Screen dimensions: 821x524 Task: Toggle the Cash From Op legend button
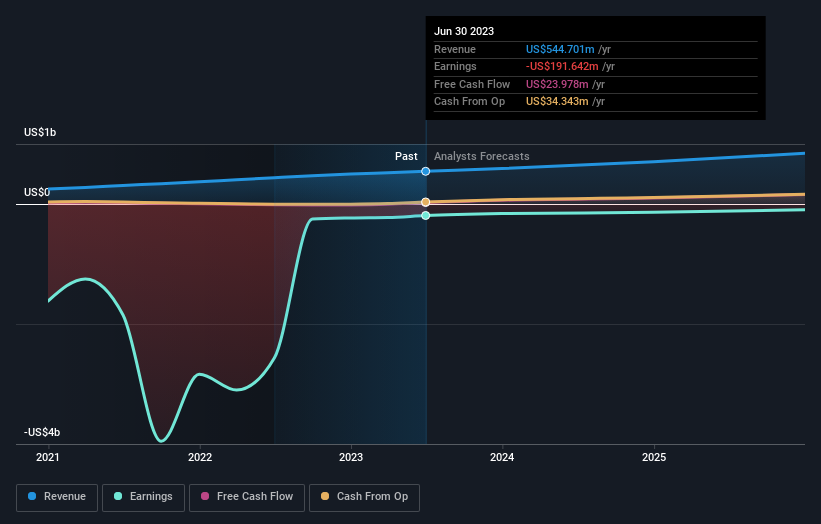tap(364, 497)
